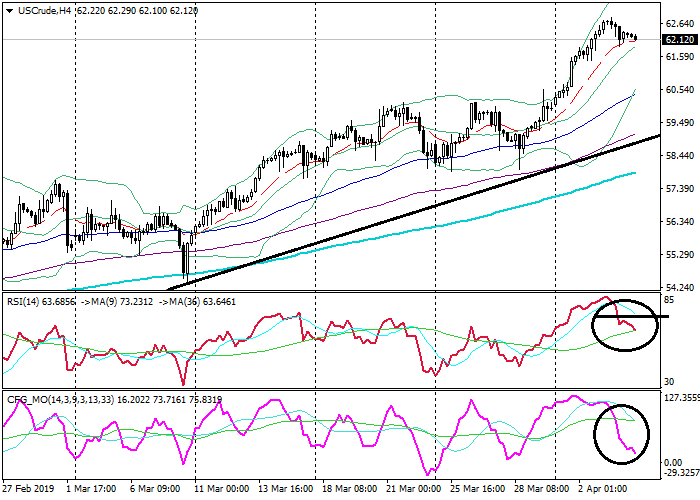Click the 54.240 price axis label

tap(679, 287)
